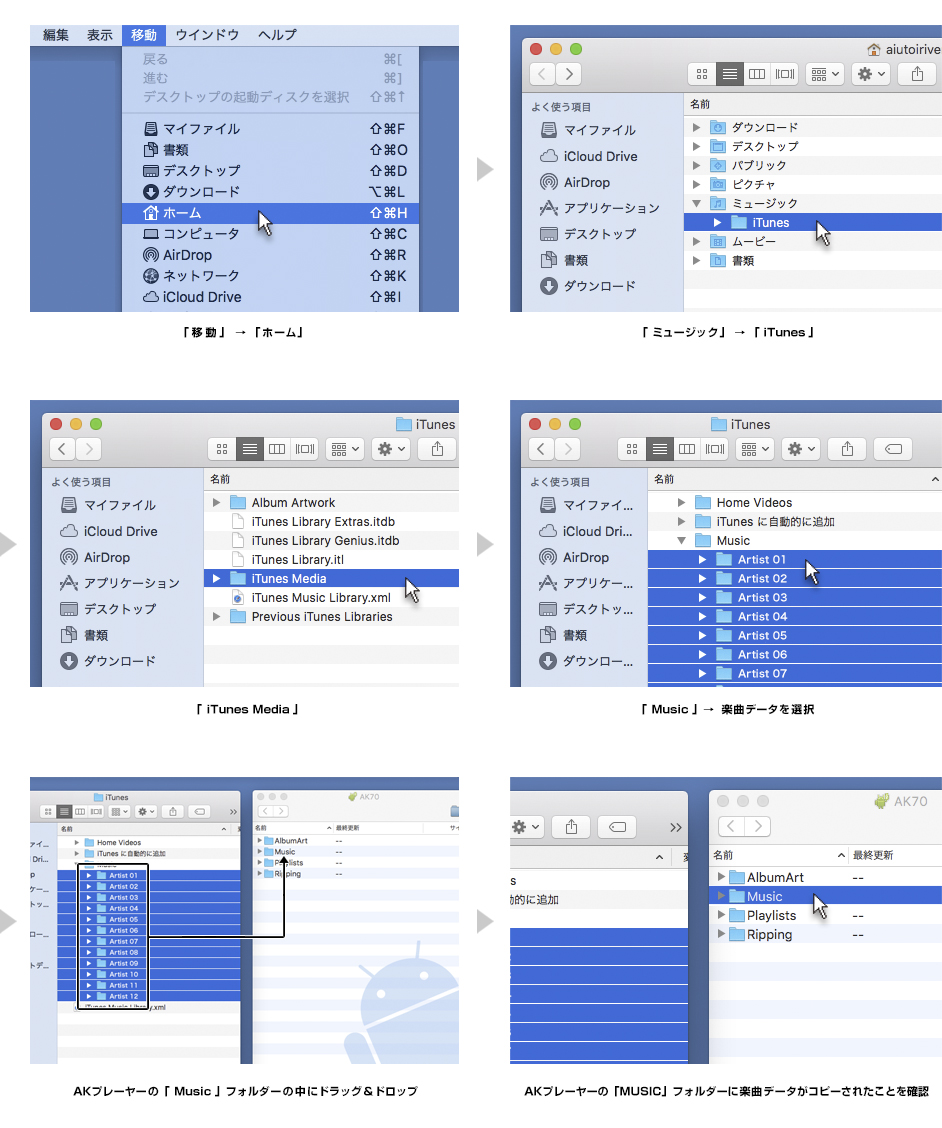This screenshot has width=942, height=1128.
Task: Select Music folder in large AK70 window
Action: pos(826,896)
